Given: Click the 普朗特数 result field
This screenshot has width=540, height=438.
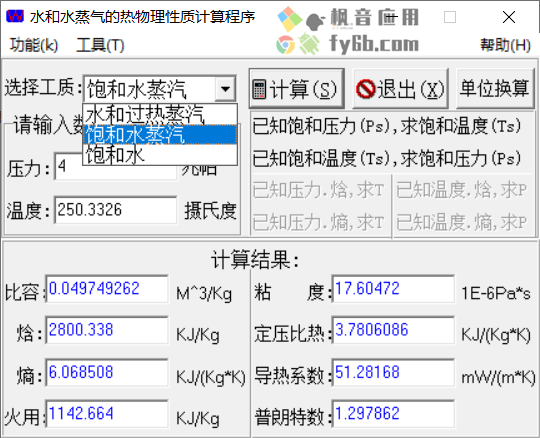Looking at the screenshot, I should coord(393,414).
